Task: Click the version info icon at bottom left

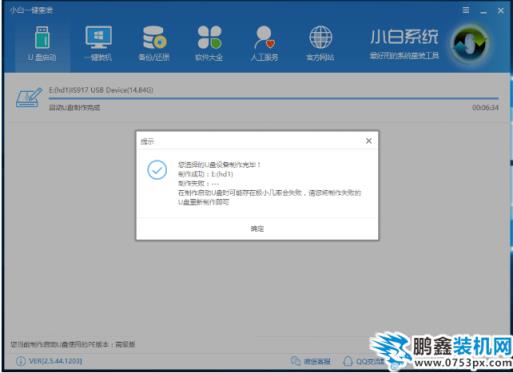Action: point(21,361)
